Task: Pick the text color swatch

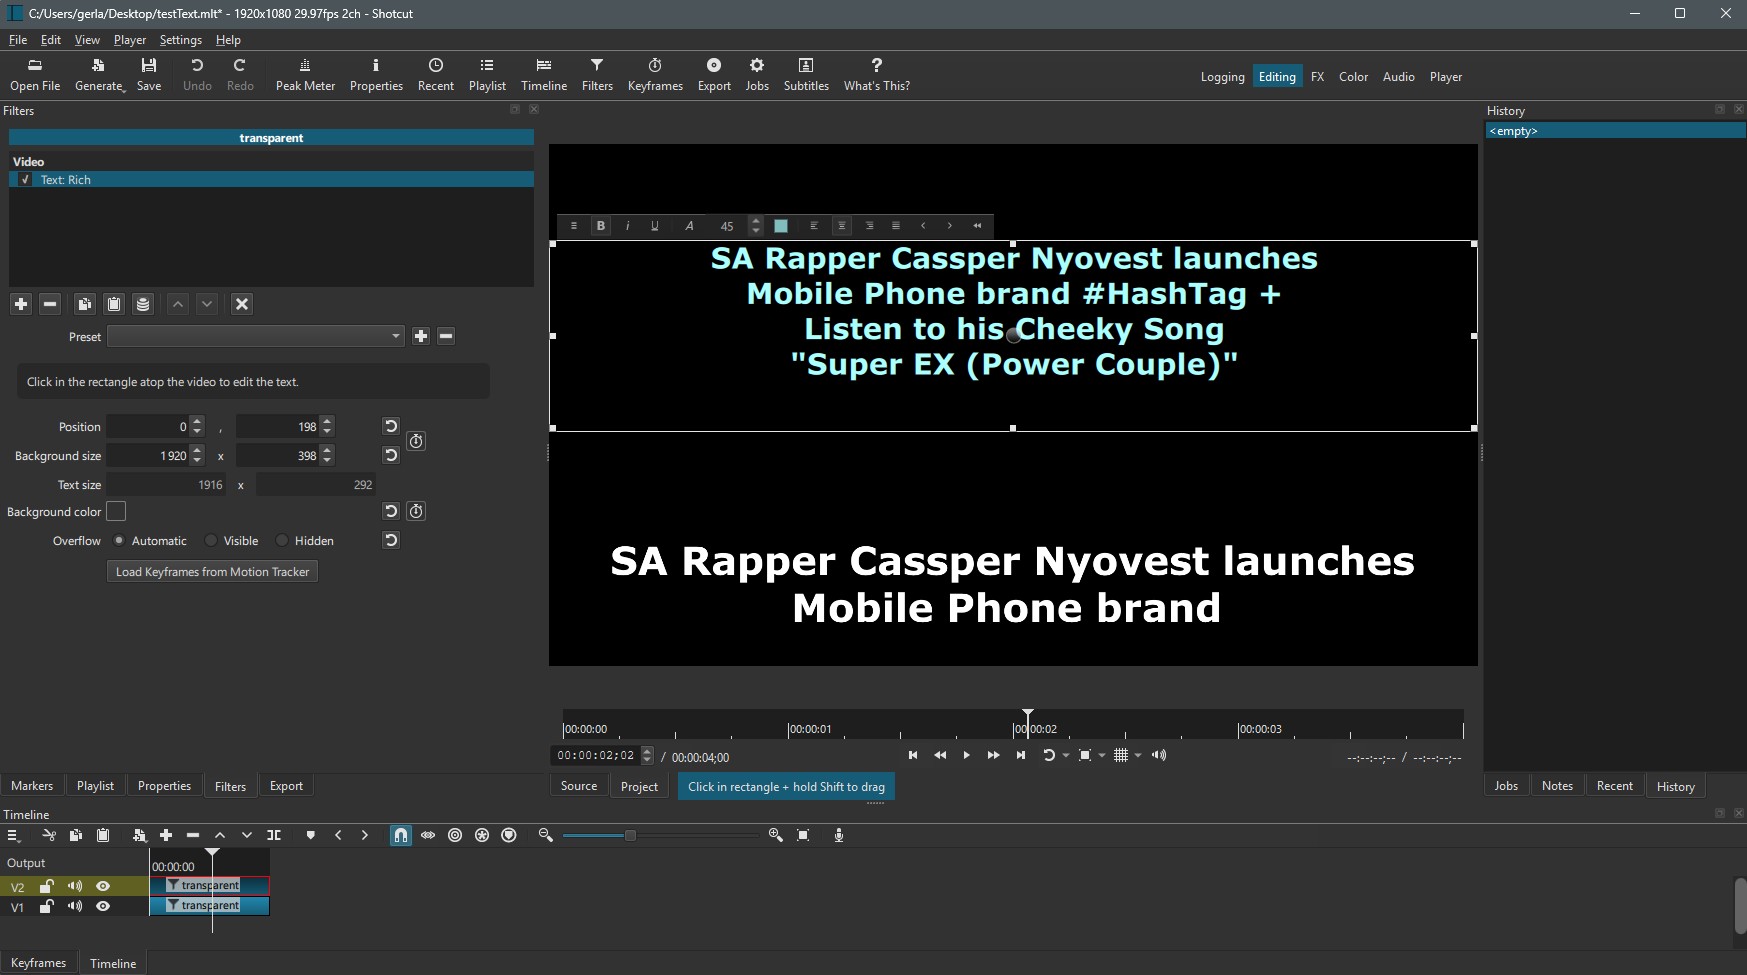Action: coord(781,226)
